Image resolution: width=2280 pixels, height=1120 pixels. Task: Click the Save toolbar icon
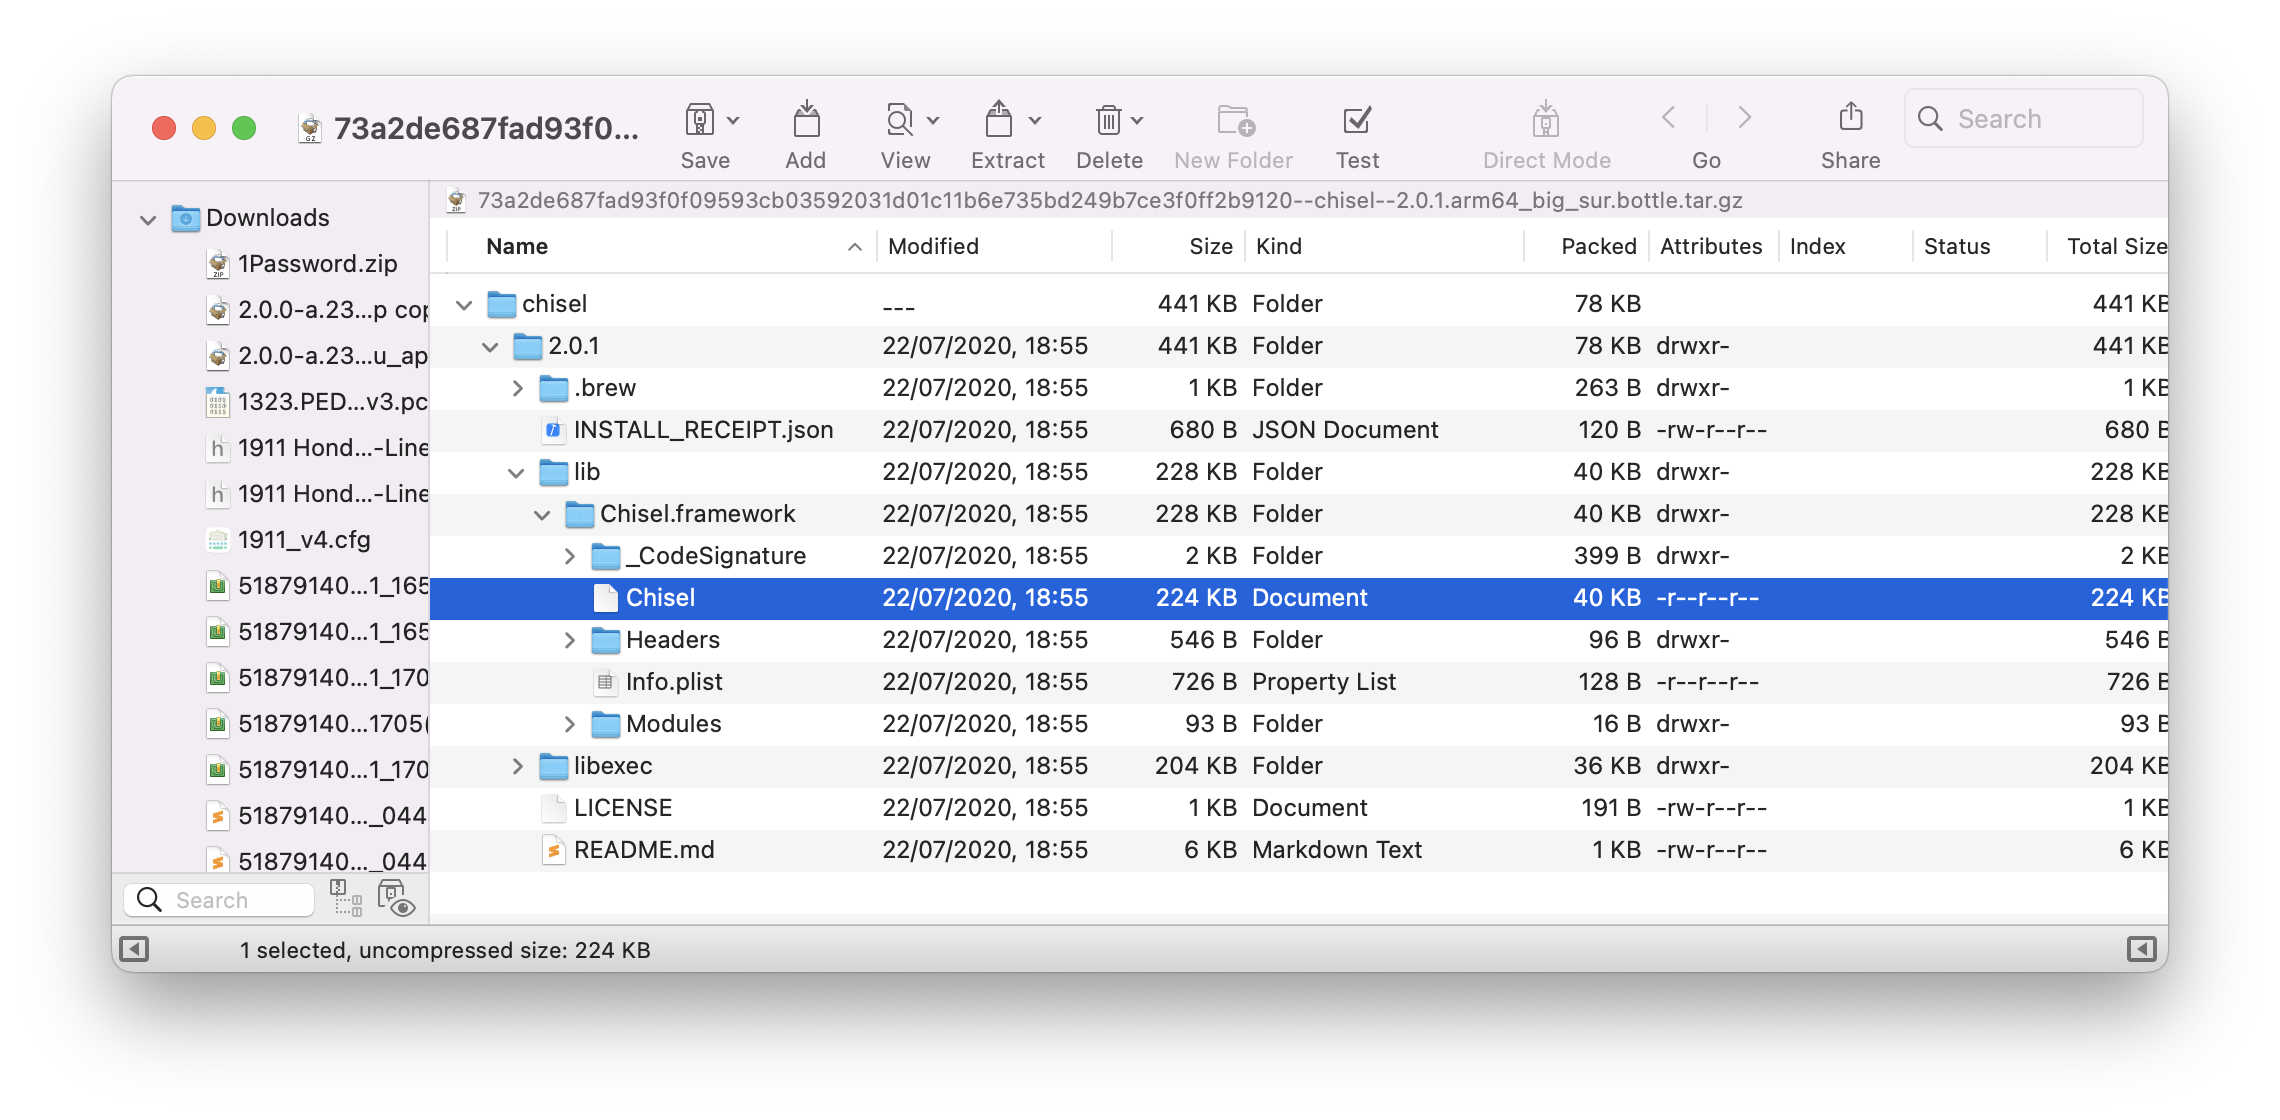click(699, 120)
